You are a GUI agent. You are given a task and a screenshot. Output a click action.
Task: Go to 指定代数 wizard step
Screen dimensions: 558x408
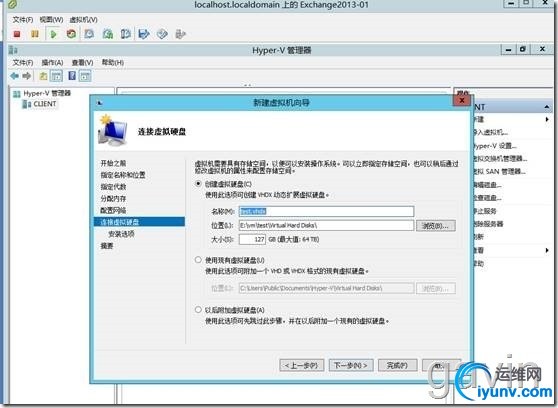[x=113, y=187]
